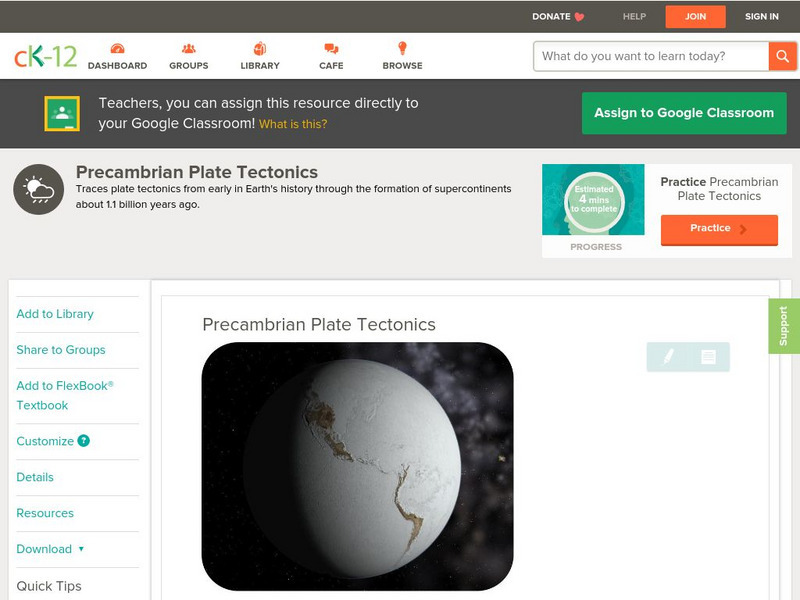Click the orange search magnifier icon
Screen dimensions: 800x600
tap(782, 56)
